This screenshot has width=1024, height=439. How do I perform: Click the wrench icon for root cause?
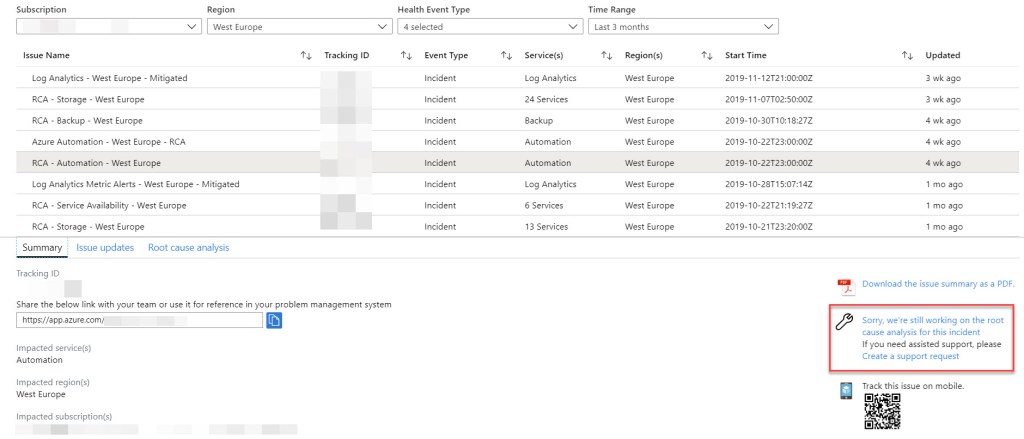pos(844,321)
